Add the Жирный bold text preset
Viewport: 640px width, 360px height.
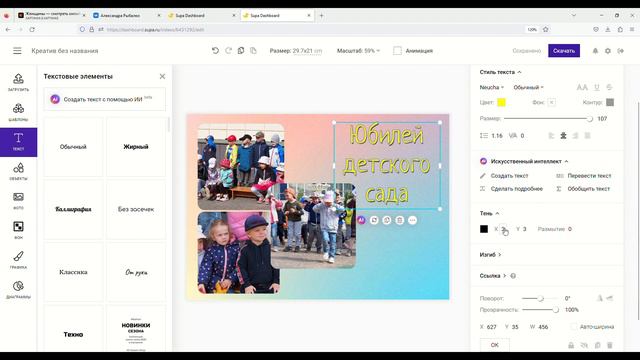click(136, 147)
